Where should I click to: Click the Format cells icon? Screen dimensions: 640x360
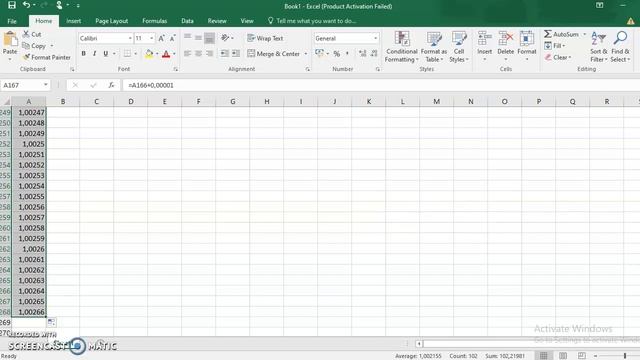pyautogui.click(x=527, y=39)
